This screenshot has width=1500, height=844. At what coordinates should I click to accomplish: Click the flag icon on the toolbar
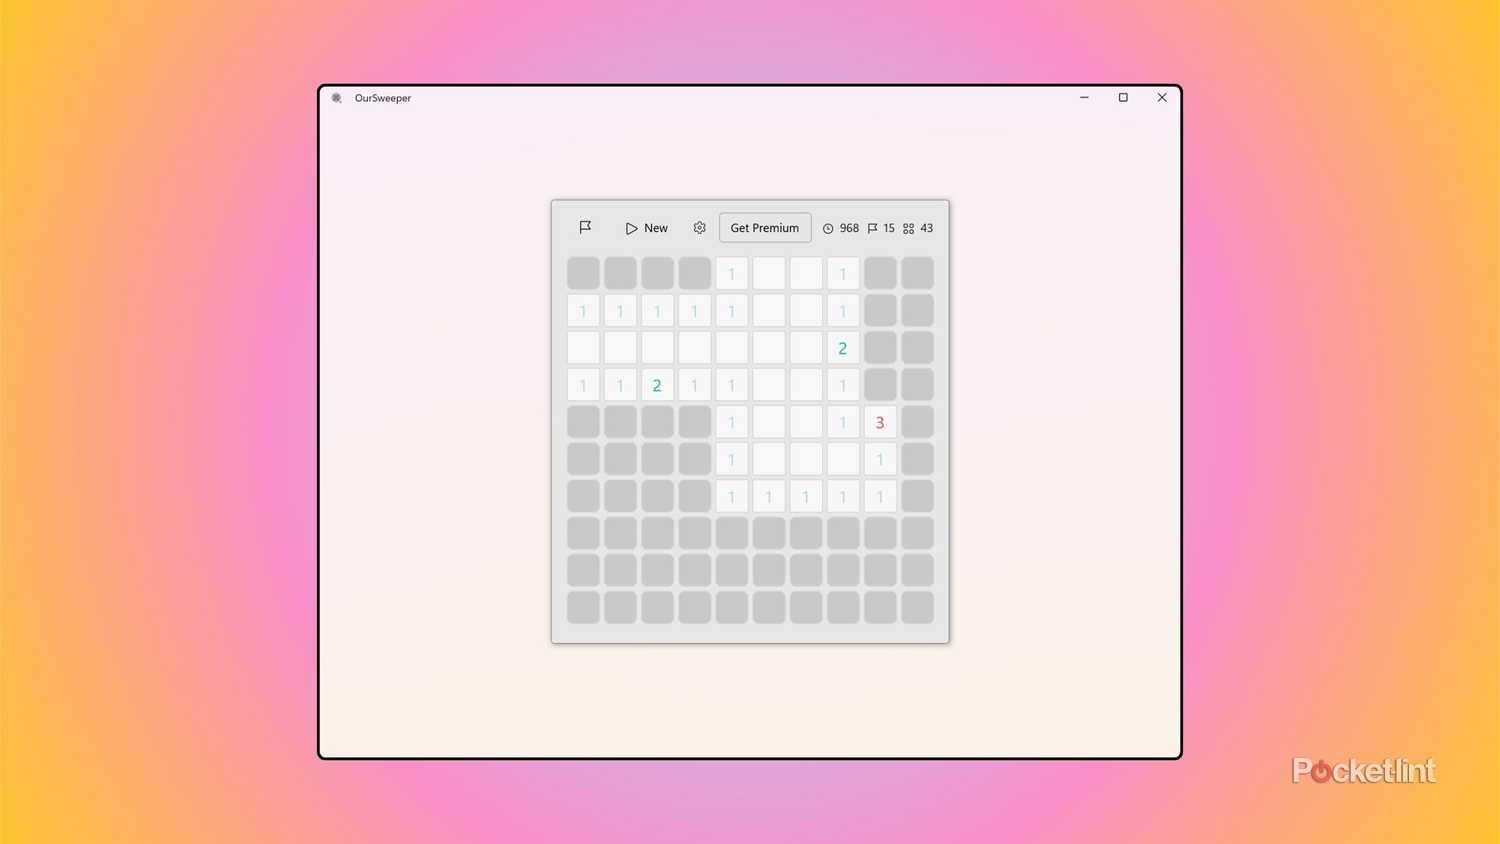(x=585, y=227)
